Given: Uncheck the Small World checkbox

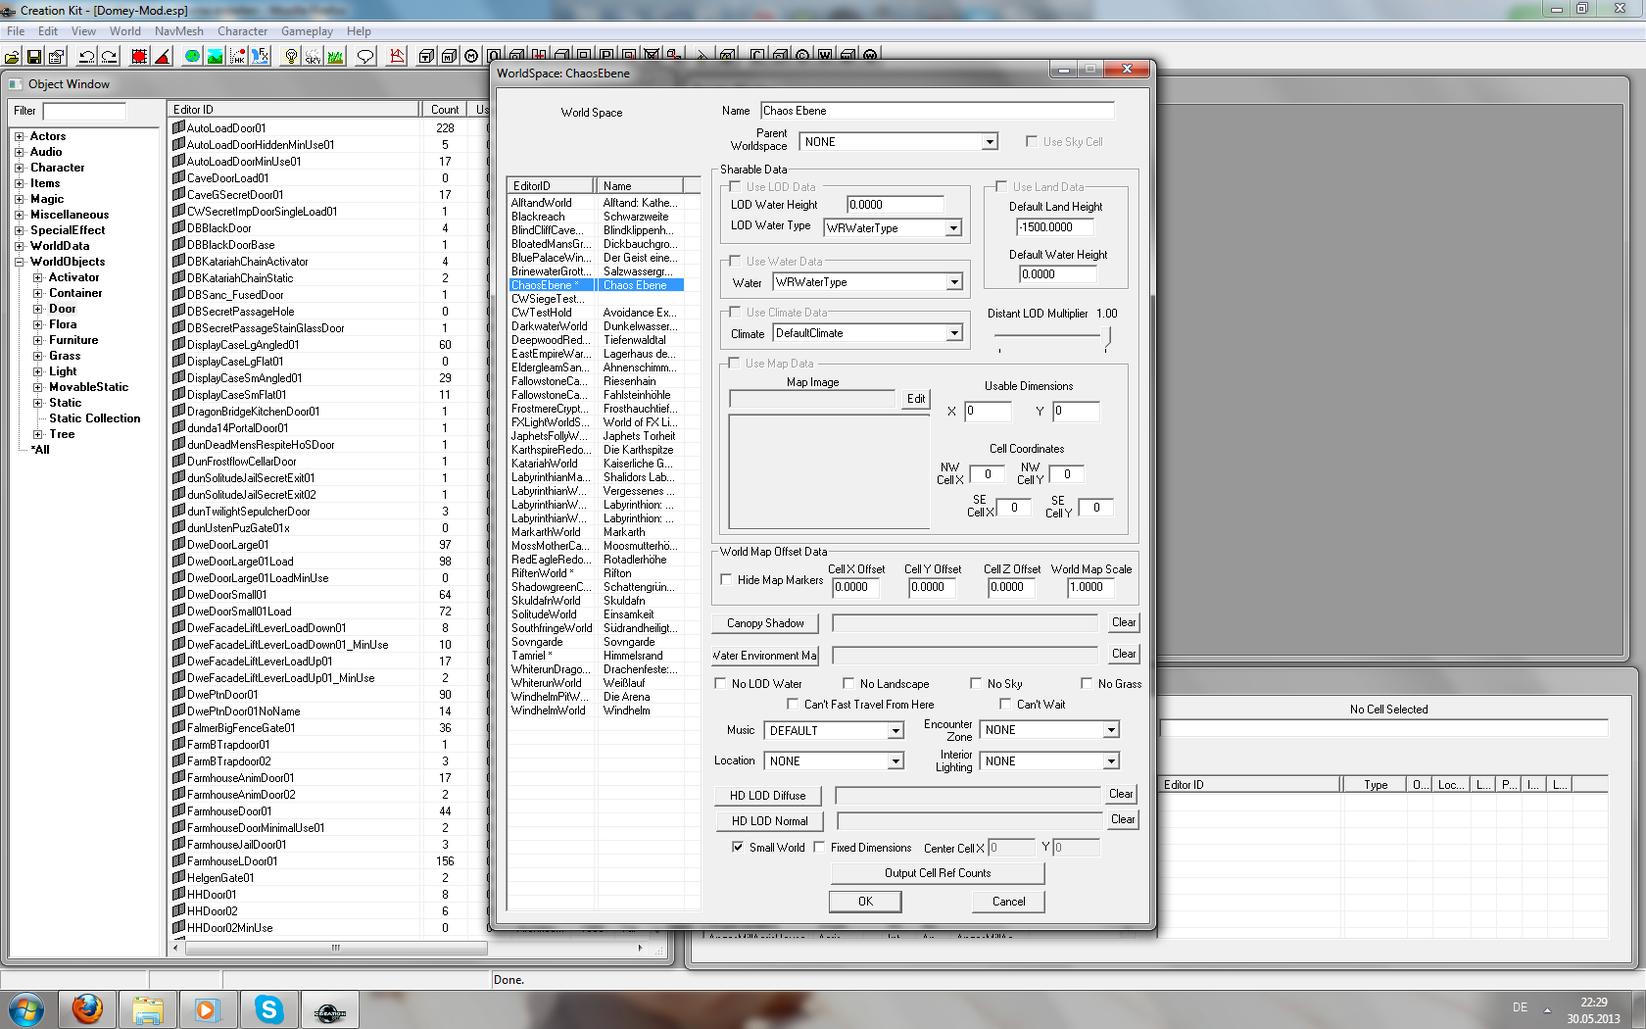Looking at the screenshot, I should [738, 847].
